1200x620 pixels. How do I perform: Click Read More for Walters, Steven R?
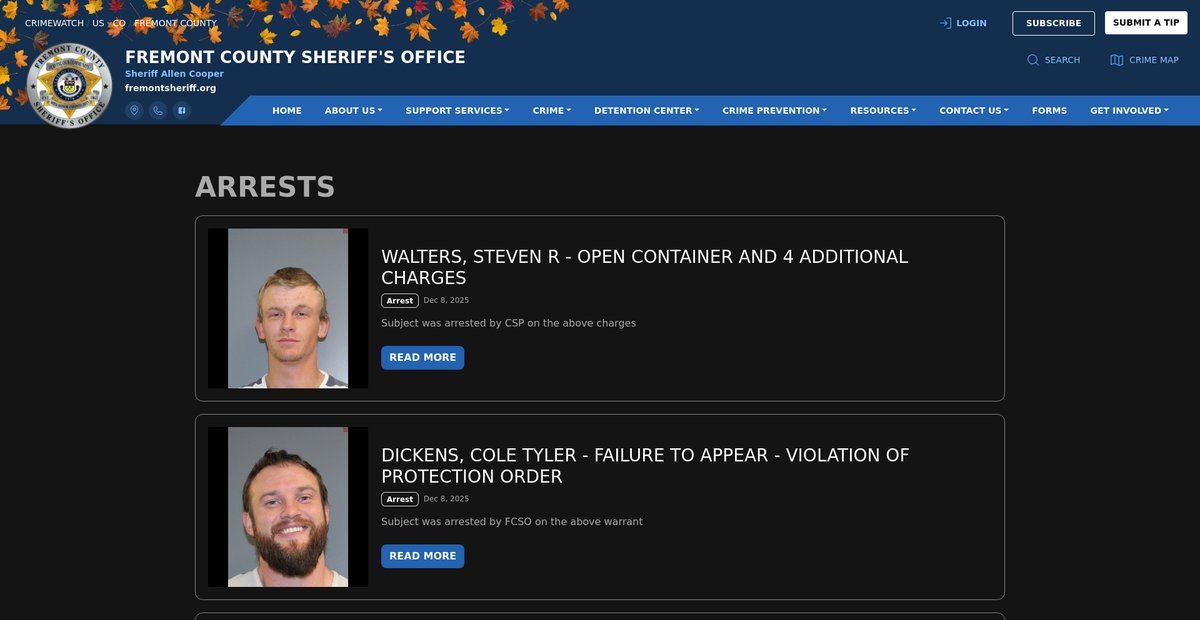[422, 358]
